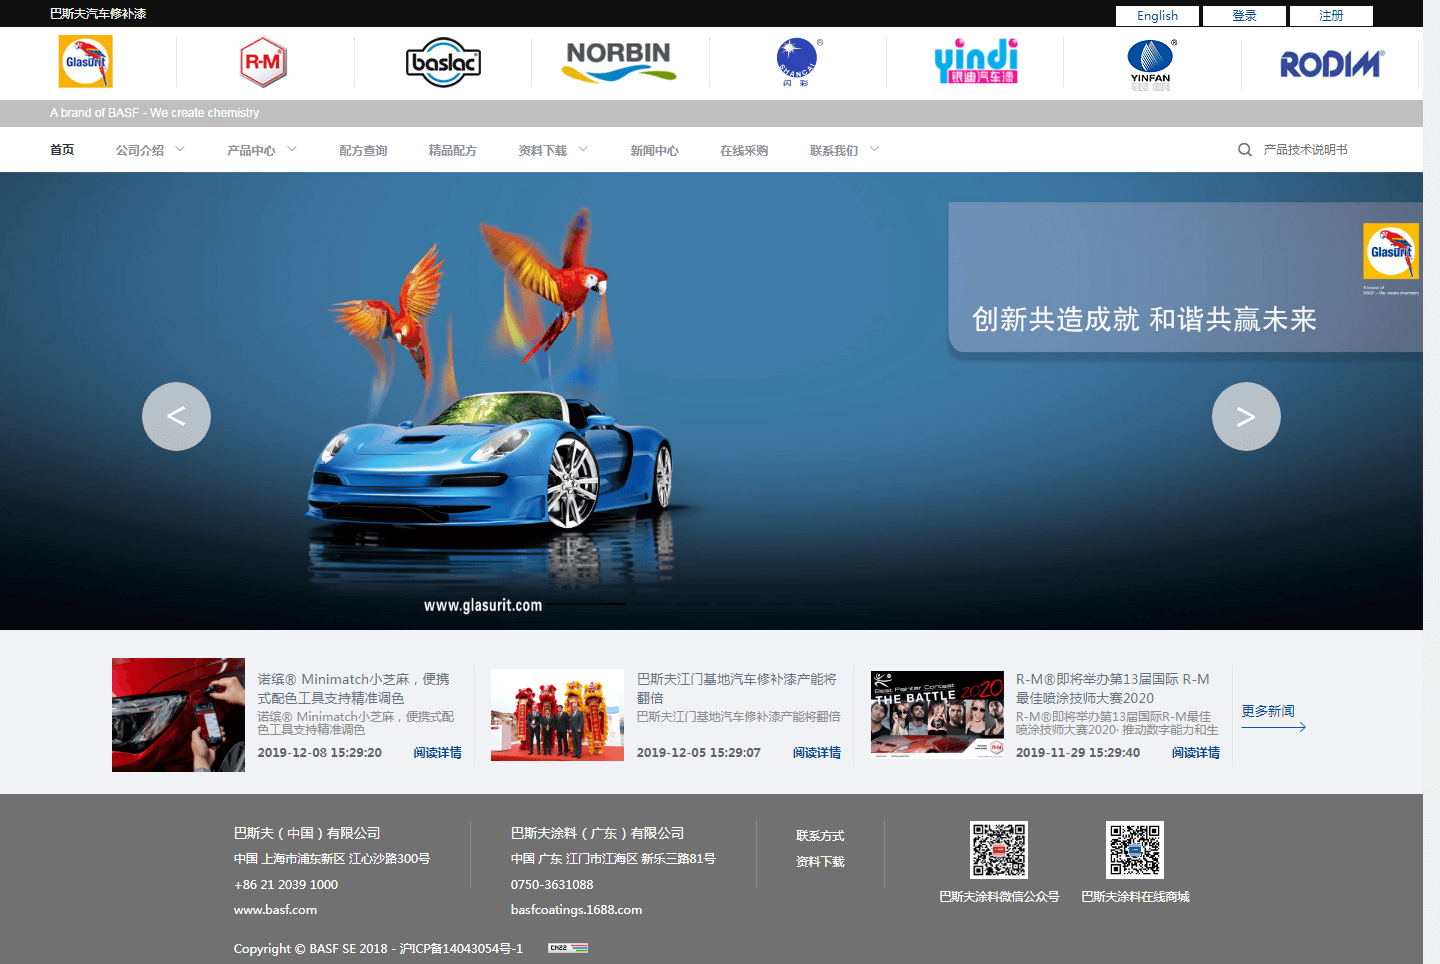Expand the 公司介绍 dropdown menu
The image size is (1440, 964).
pos(150,150)
